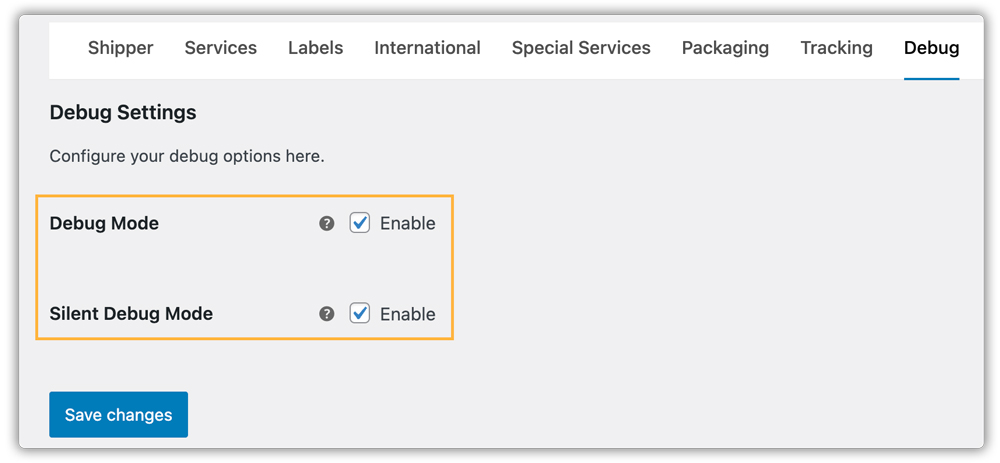
Task: Uncheck the Debug Mode checkbox
Action: coord(360,223)
